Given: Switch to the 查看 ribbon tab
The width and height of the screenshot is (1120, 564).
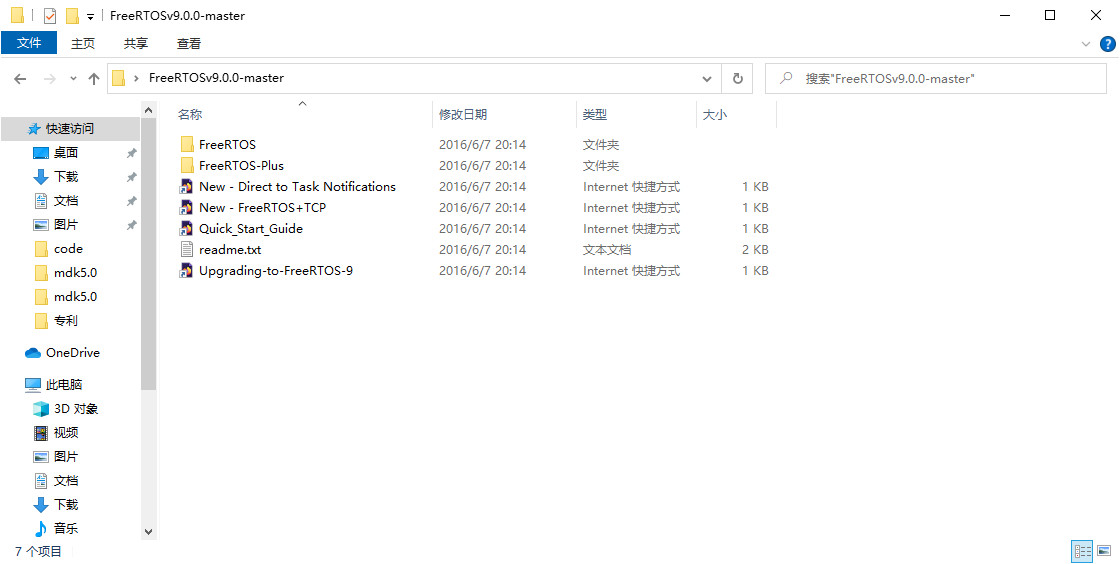Looking at the screenshot, I should pos(189,44).
